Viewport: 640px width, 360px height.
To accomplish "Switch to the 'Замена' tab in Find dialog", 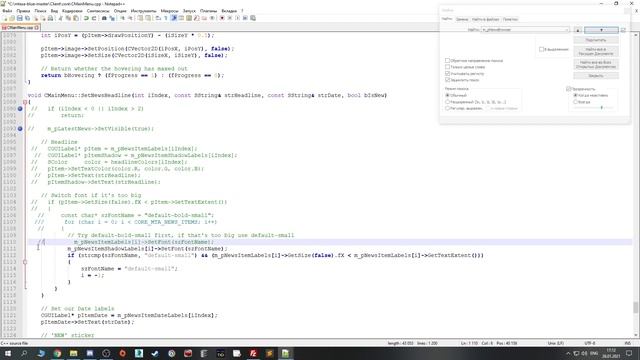I will point(462,19).
